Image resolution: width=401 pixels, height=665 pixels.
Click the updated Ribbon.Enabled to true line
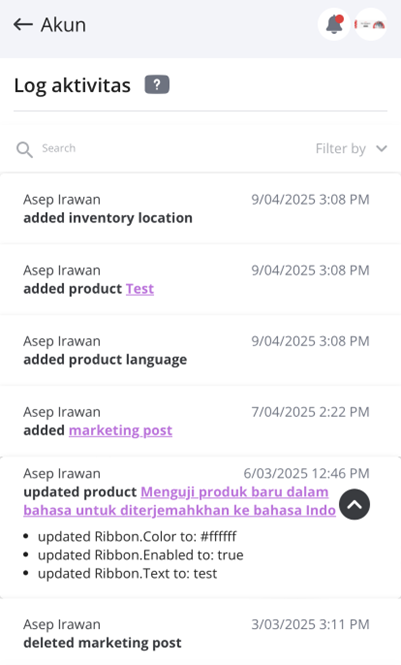[x=140, y=555]
